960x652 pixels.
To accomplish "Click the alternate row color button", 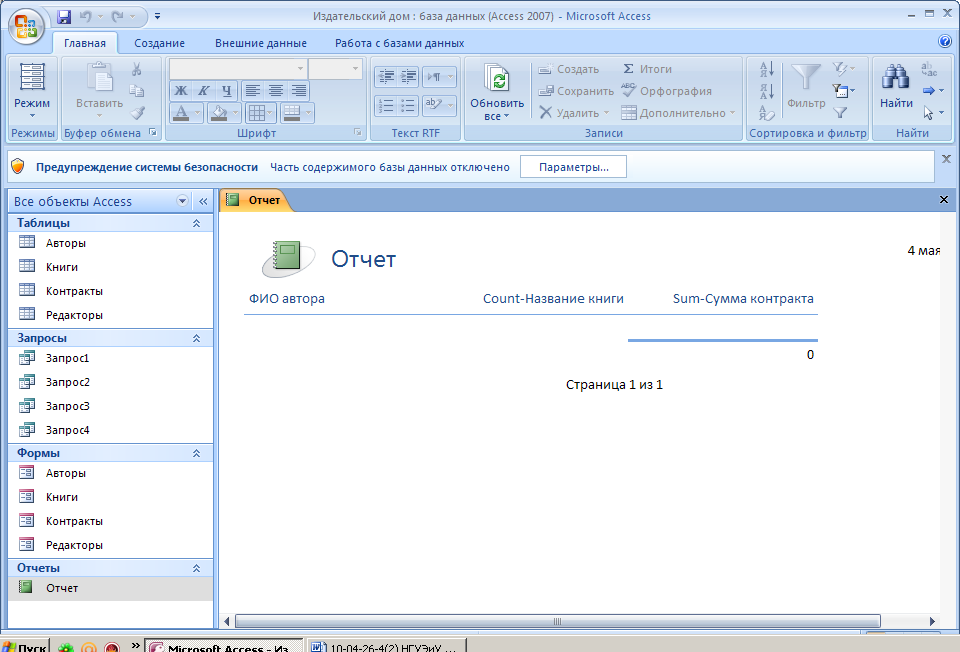I will (292, 113).
